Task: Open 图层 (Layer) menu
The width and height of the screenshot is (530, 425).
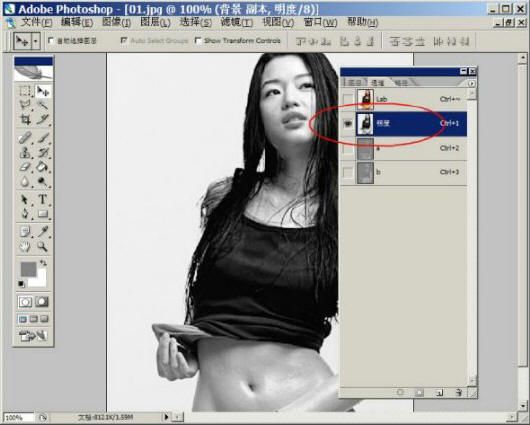Action: (155, 22)
